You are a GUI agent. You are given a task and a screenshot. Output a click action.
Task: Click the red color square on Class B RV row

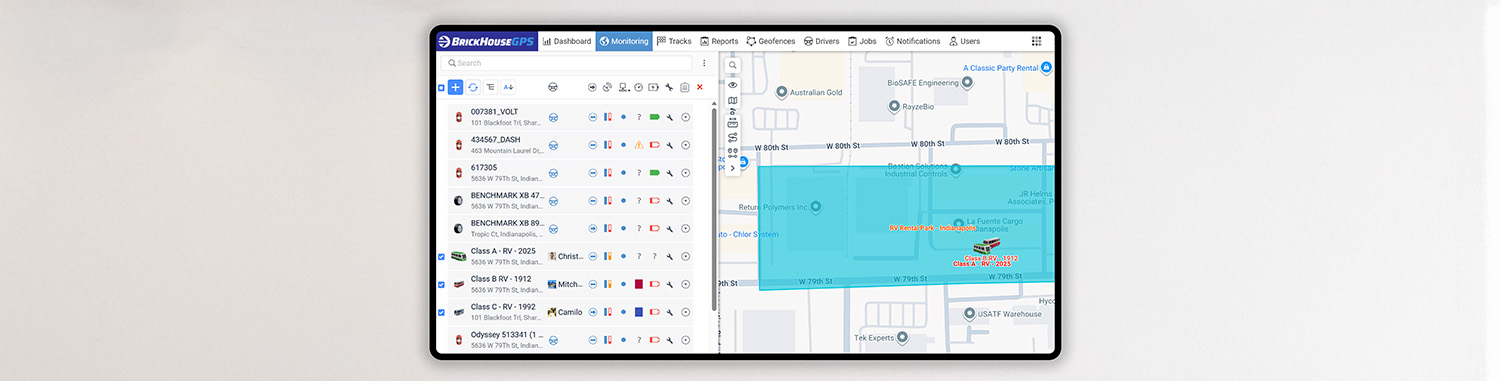tap(639, 285)
